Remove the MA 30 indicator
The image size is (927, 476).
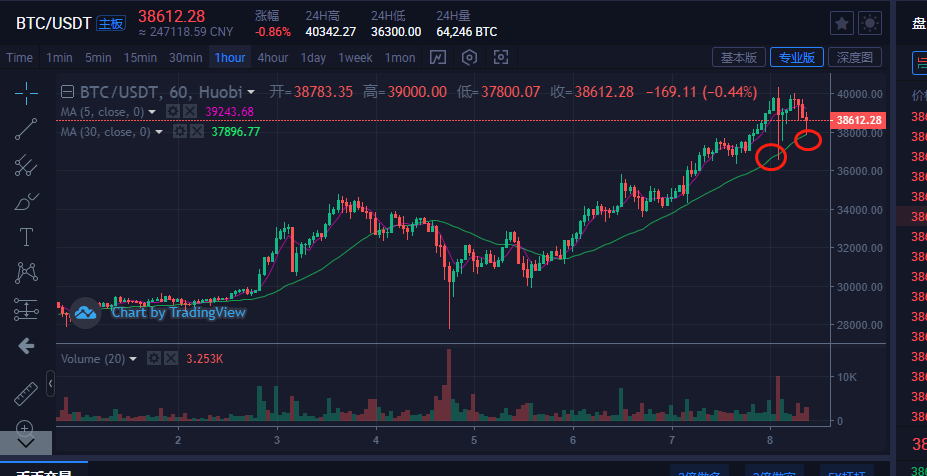point(196,132)
